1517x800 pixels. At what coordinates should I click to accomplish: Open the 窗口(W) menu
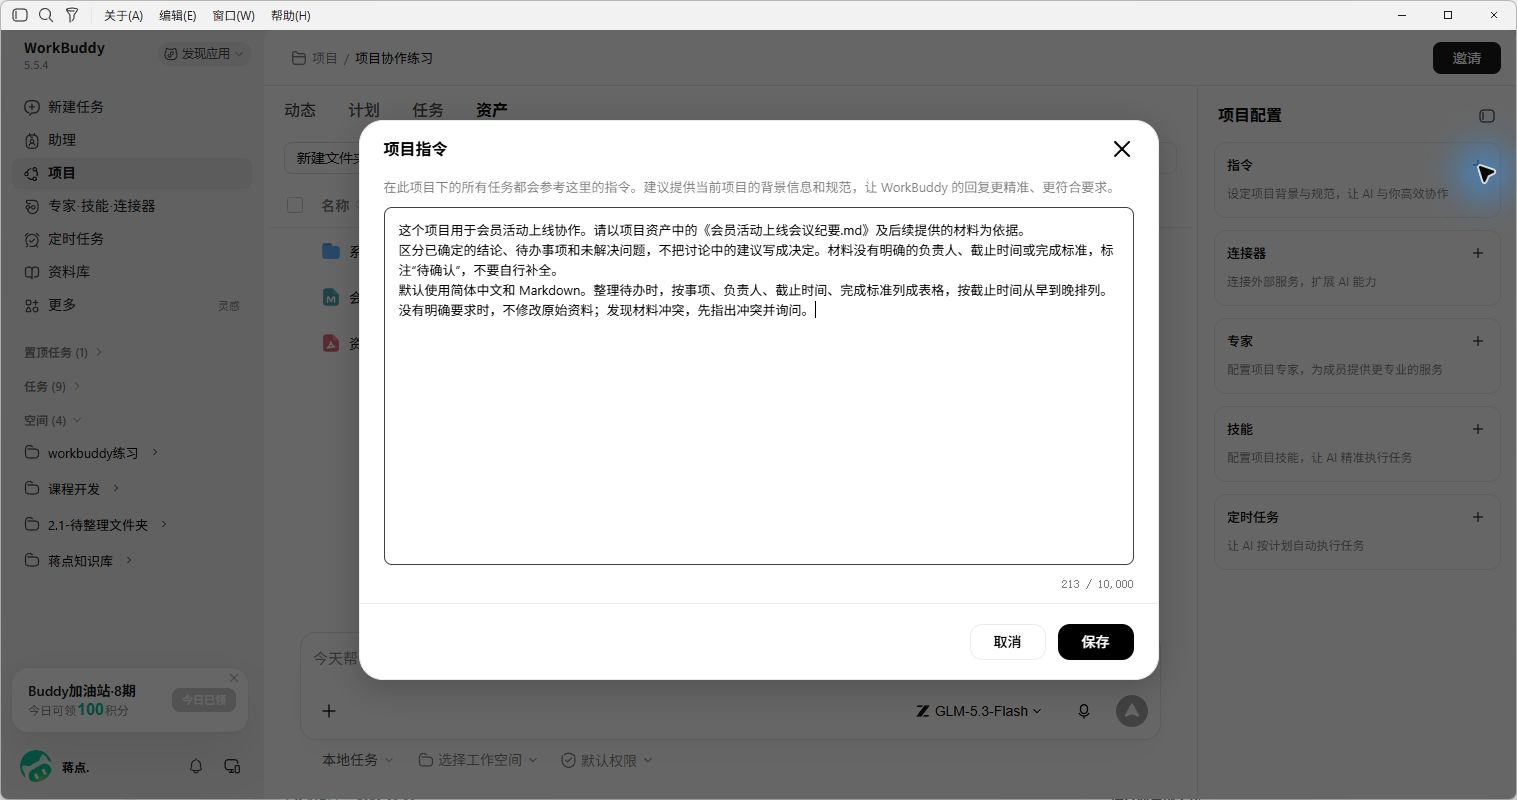coord(233,15)
